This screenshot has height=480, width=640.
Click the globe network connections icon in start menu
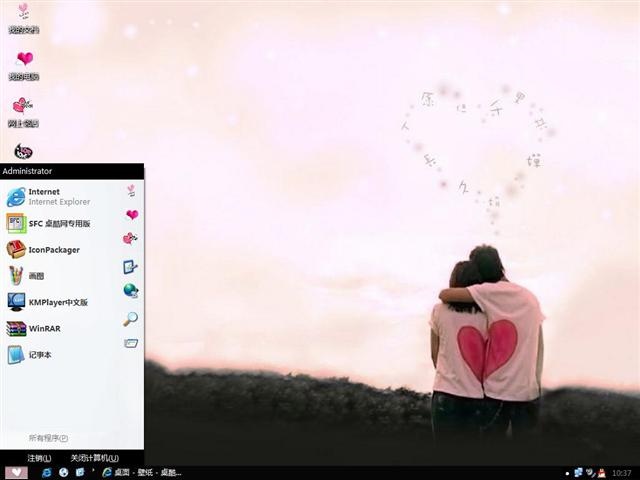tap(131, 291)
